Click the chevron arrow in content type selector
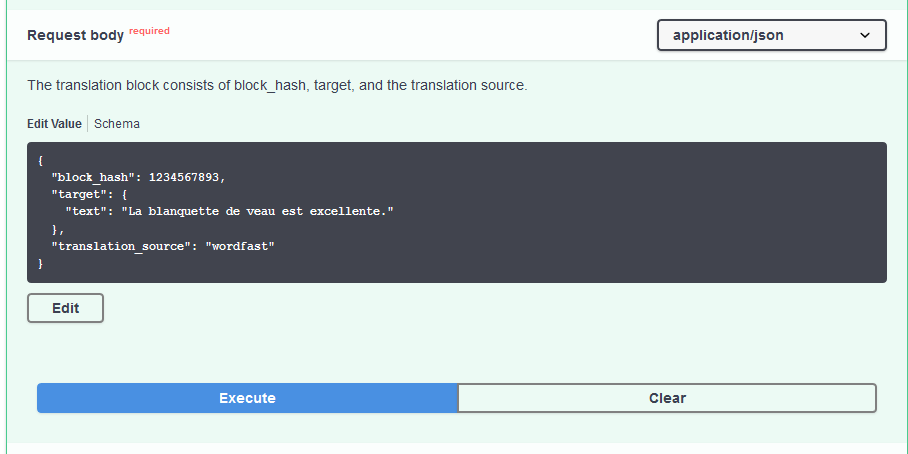908x454 pixels. [865, 35]
